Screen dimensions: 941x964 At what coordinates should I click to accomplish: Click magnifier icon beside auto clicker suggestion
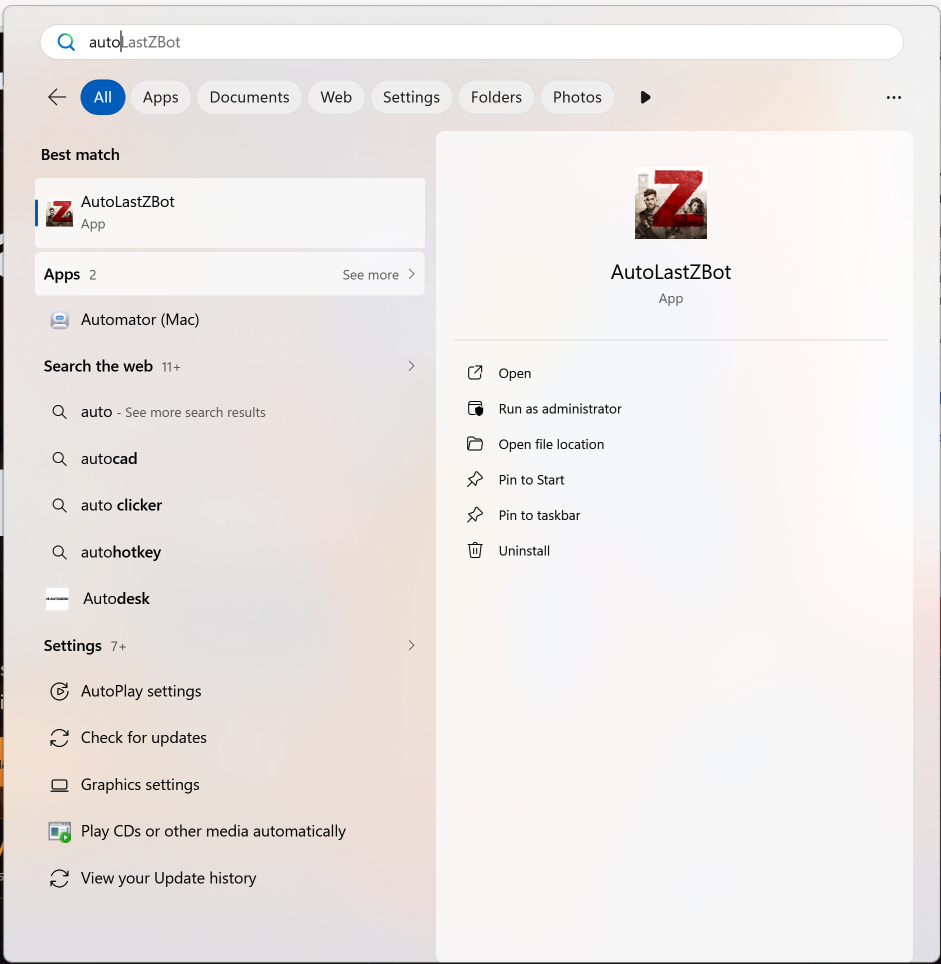[x=60, y=505]
